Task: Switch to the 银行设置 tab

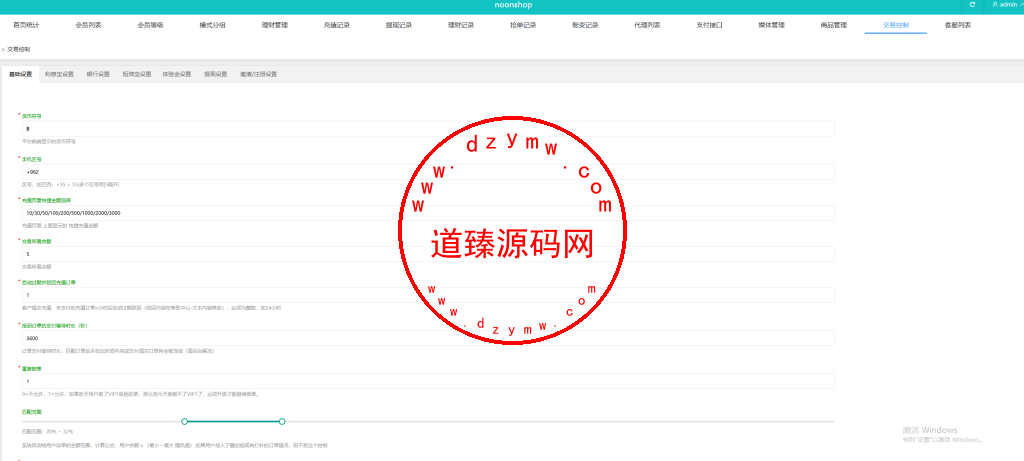Action: 98,74
